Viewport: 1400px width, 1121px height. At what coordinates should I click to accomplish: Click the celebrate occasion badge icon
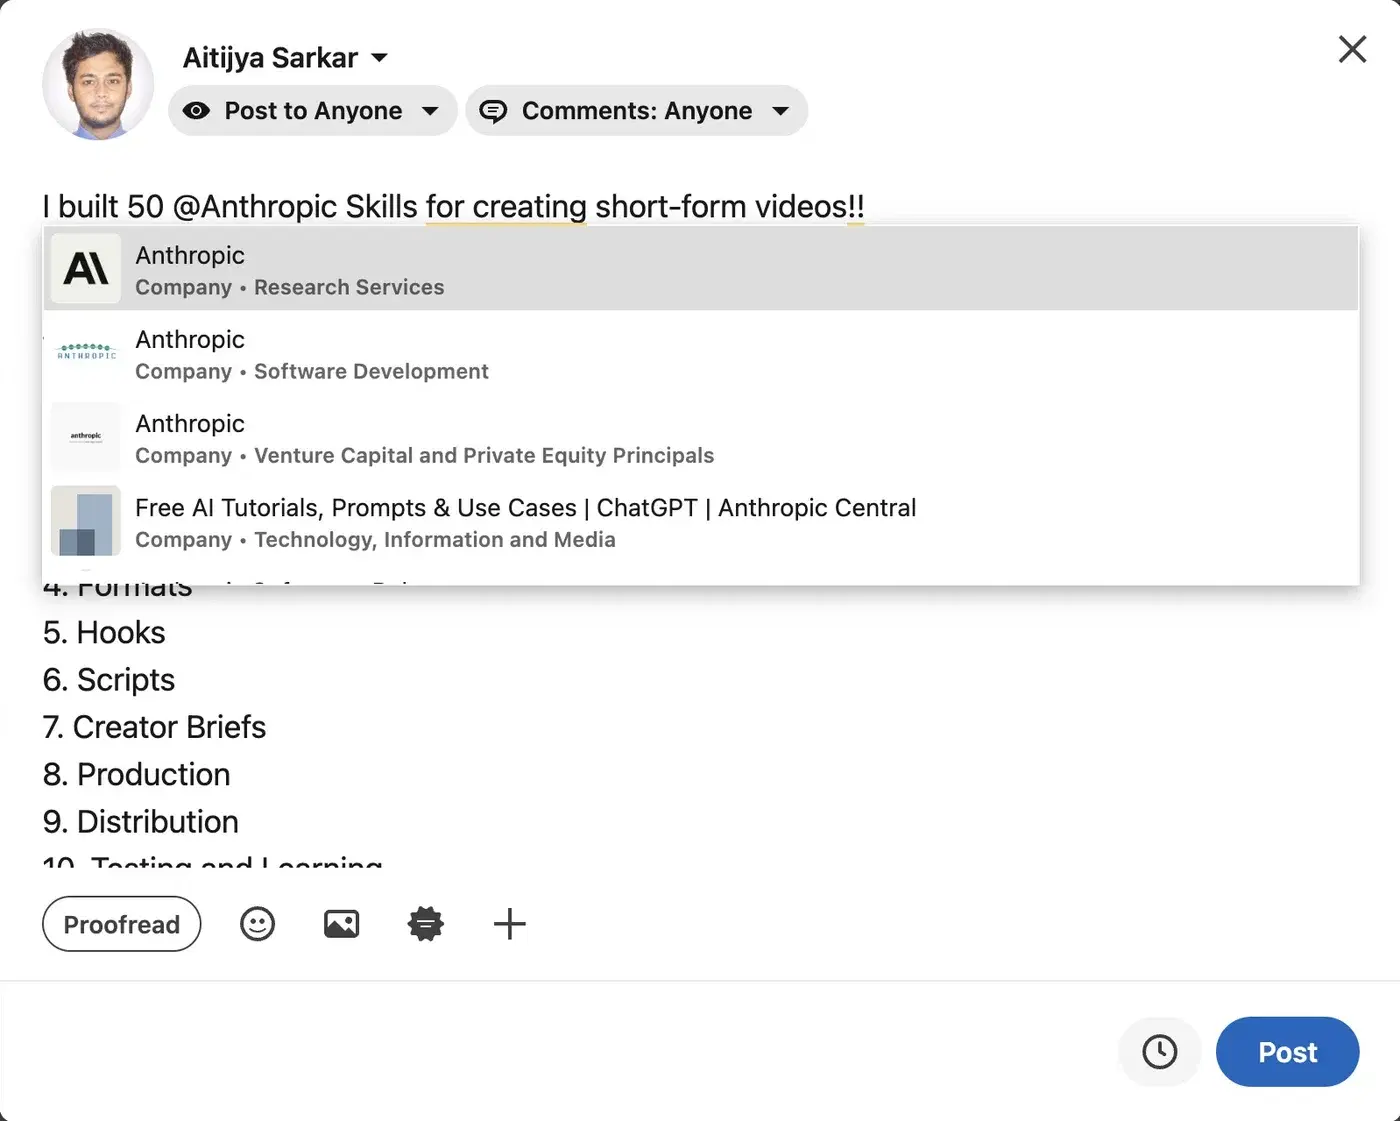click(x=426, y=924)
